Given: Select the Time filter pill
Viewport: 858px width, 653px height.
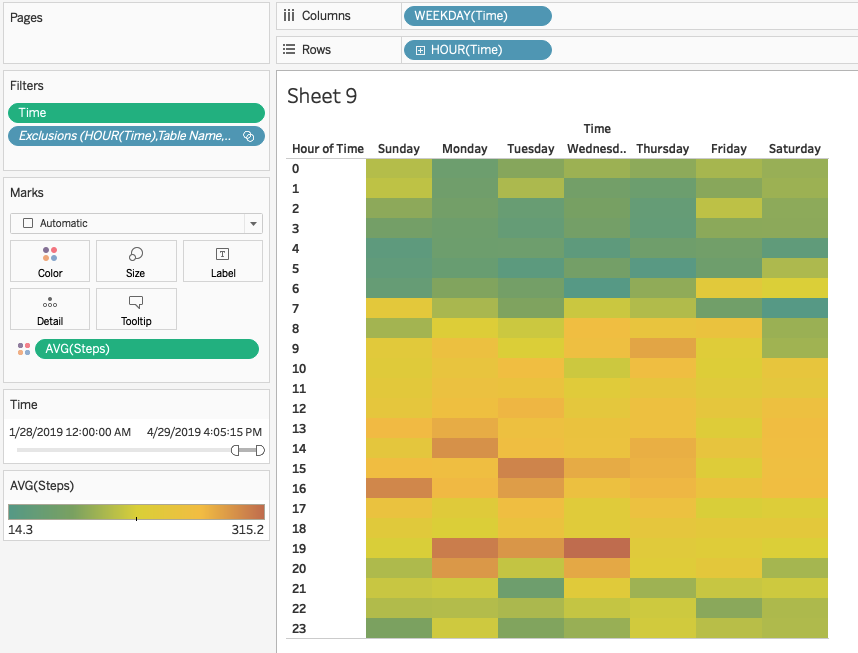Looking at the screenshot, I should [136, 113].
